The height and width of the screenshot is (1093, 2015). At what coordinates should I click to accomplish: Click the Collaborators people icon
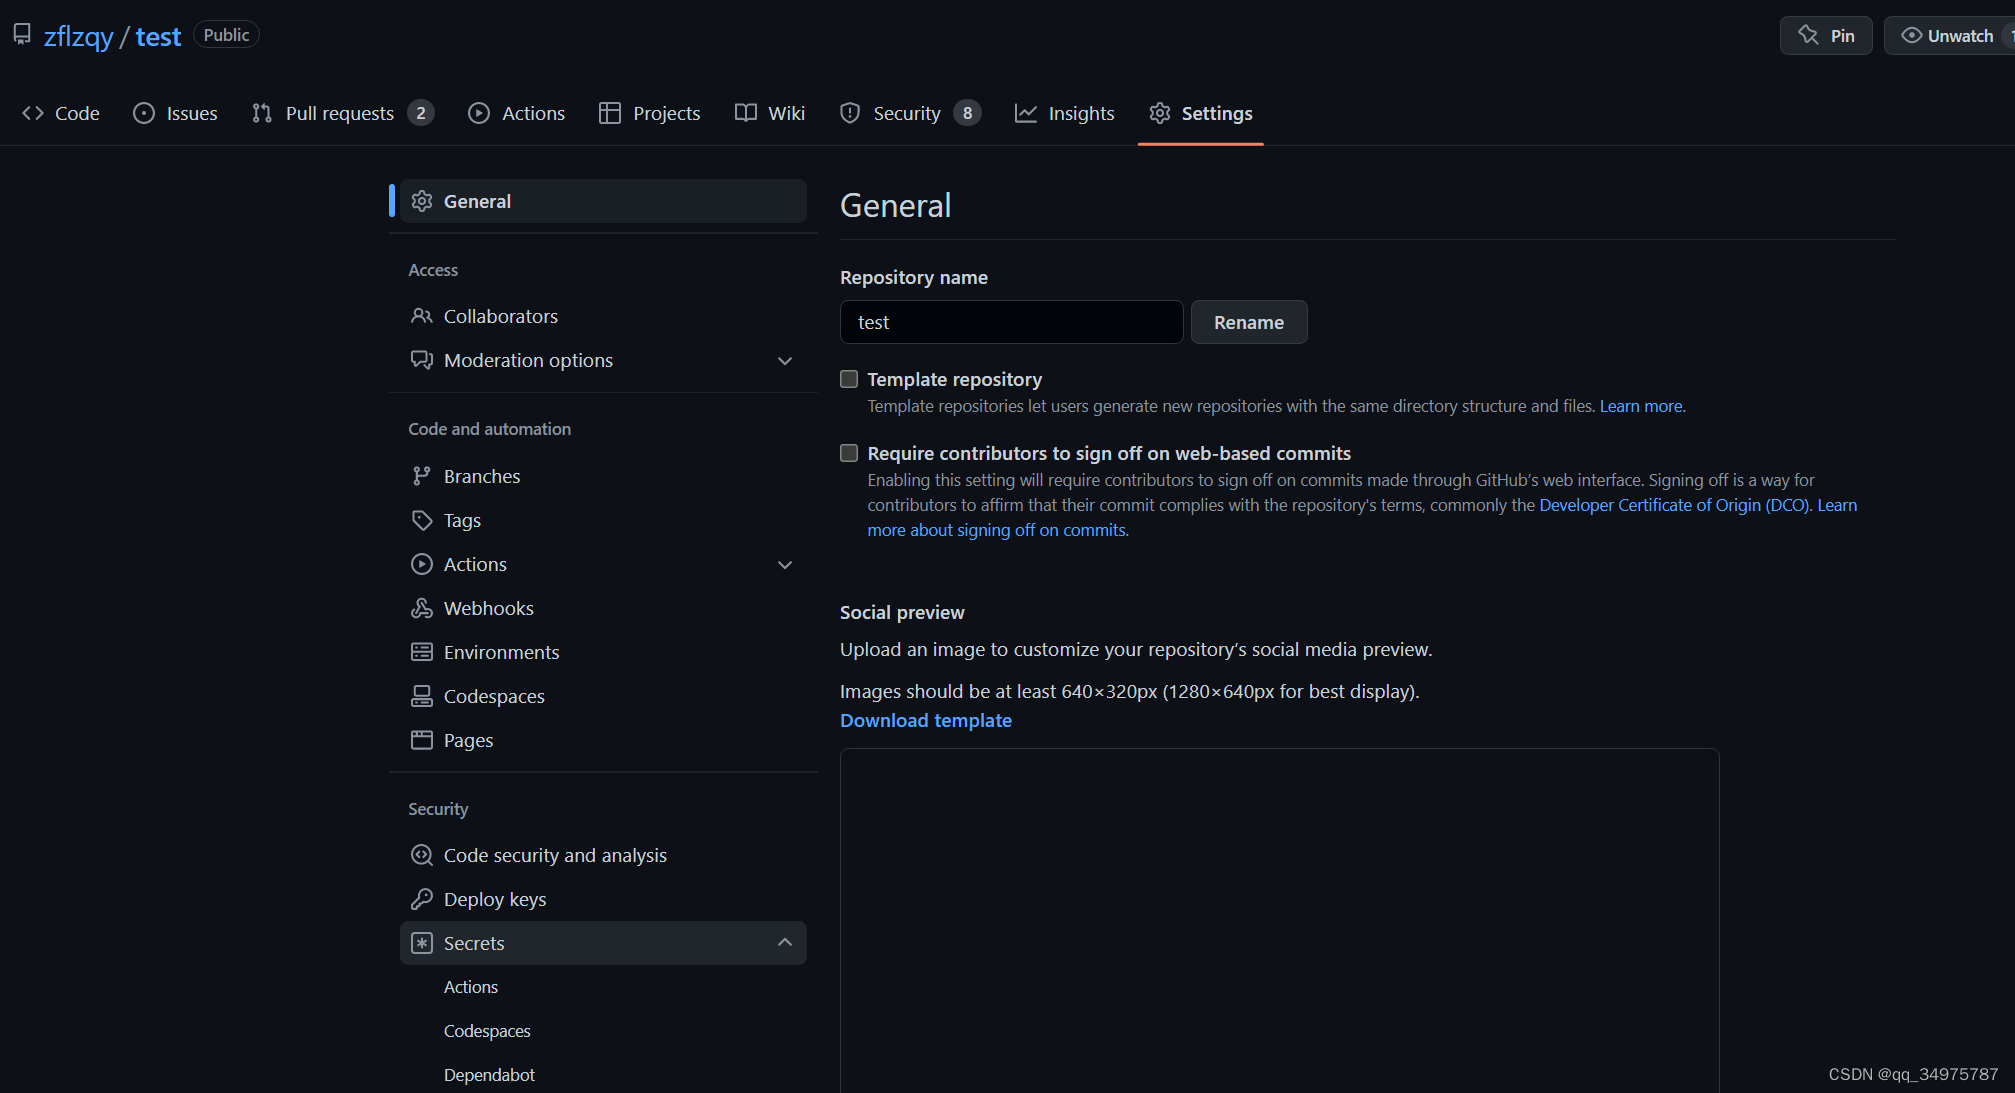click(421, 316)
